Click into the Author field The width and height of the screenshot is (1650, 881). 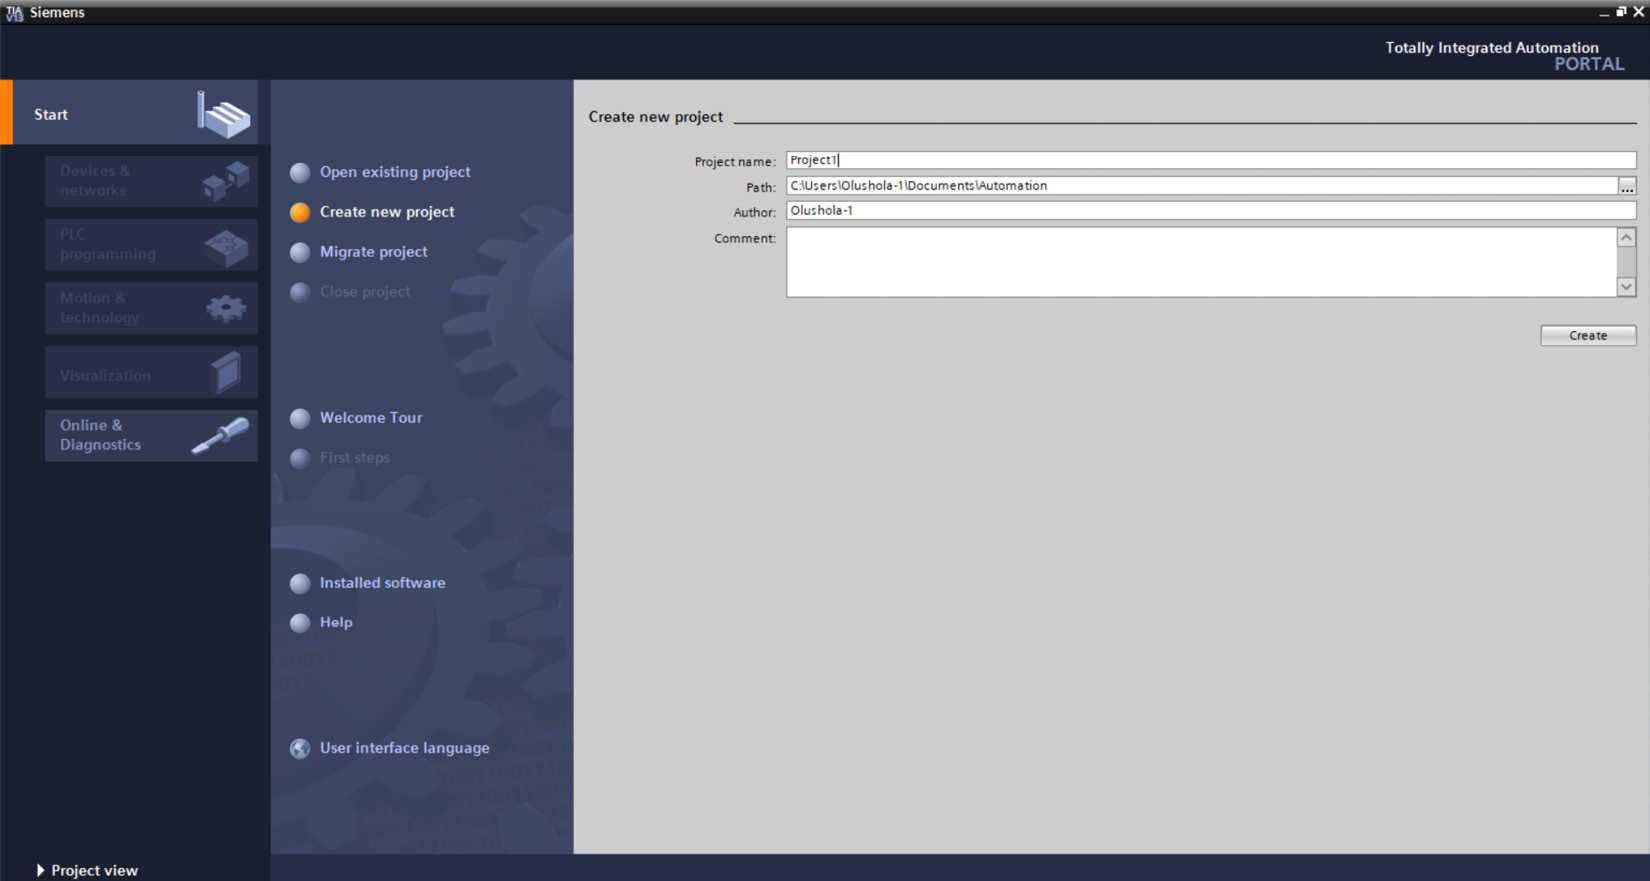[x=1211, y=211]
